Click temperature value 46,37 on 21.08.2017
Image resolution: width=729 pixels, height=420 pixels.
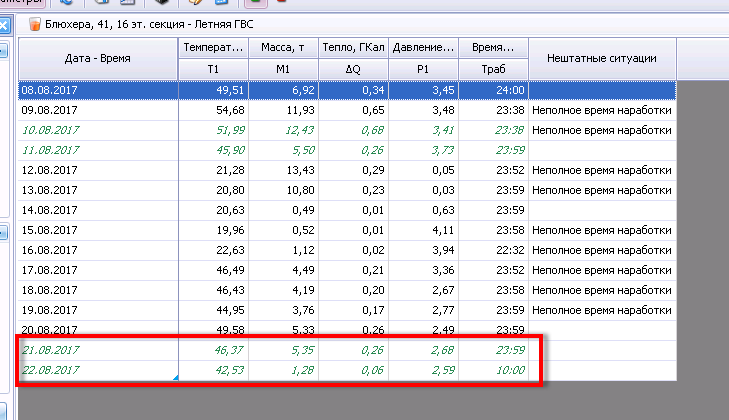pyautogui.click(x=230, y=350)
